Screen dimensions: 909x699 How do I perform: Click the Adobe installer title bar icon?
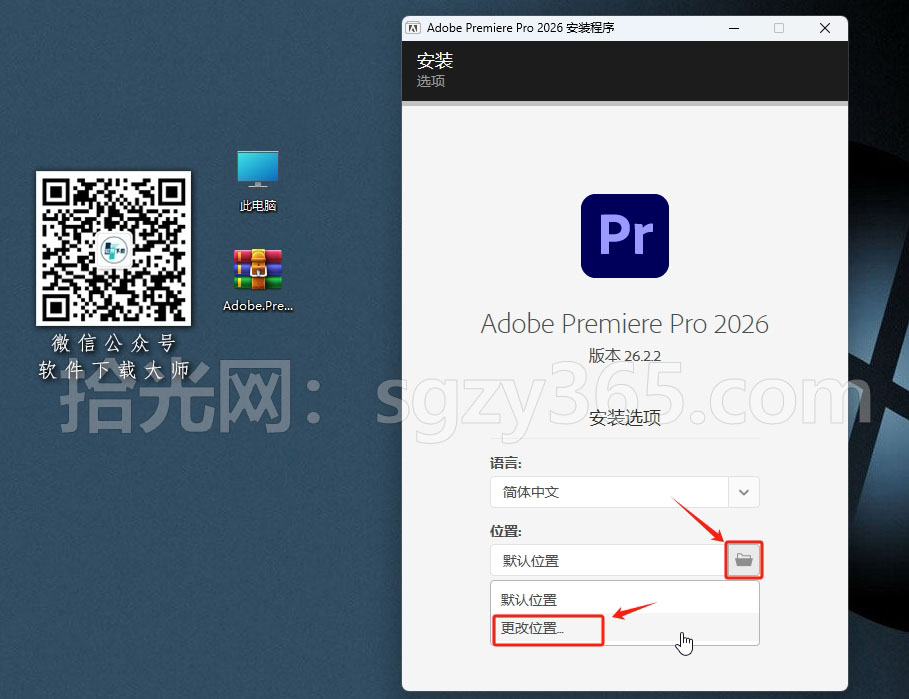click(413, 28)
